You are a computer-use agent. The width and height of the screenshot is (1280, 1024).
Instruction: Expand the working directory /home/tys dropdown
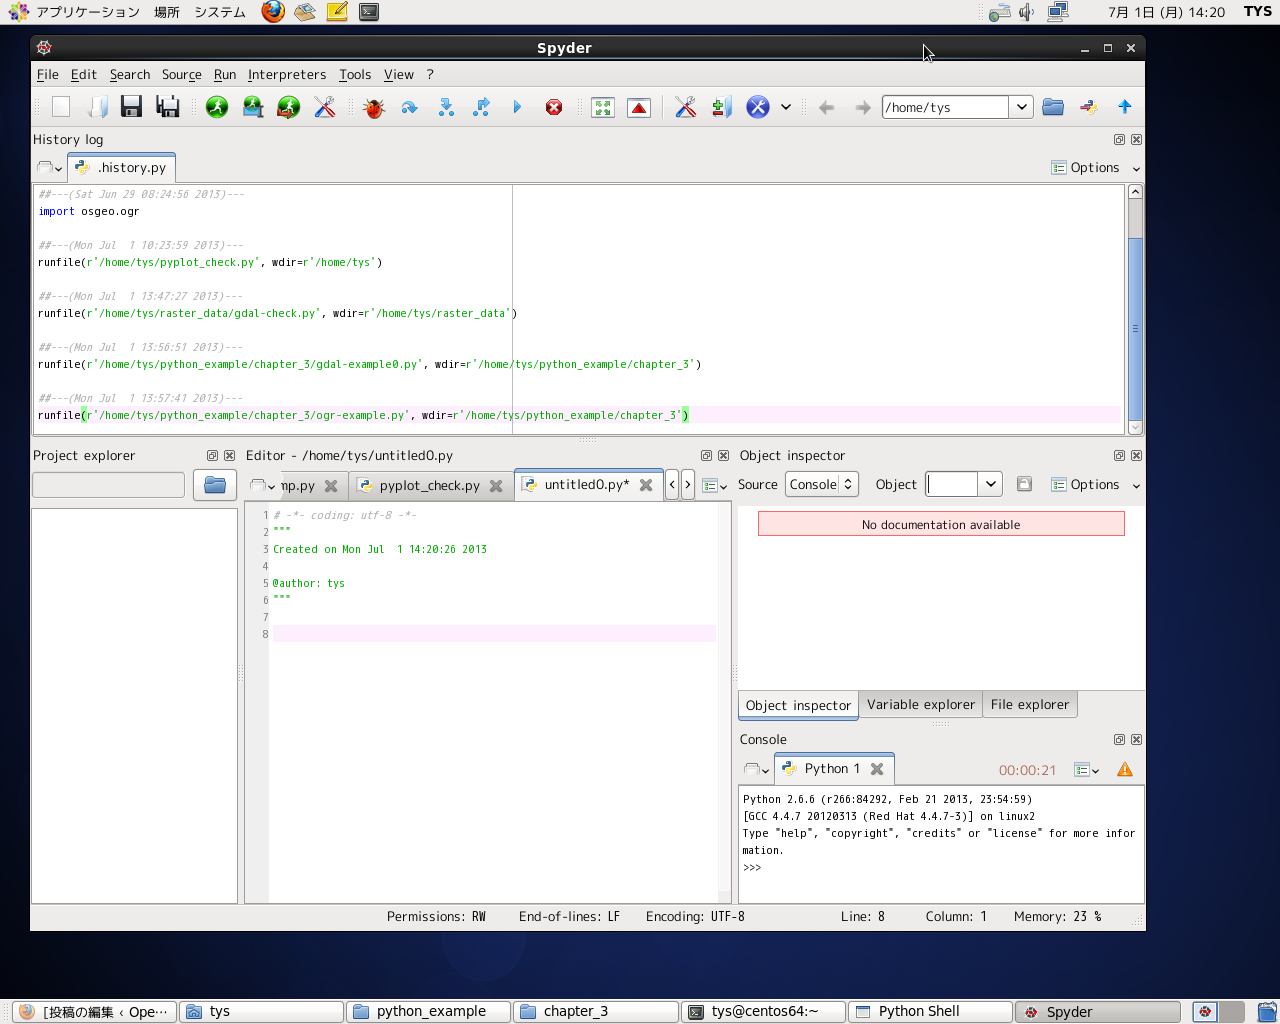coord(1020,107)
